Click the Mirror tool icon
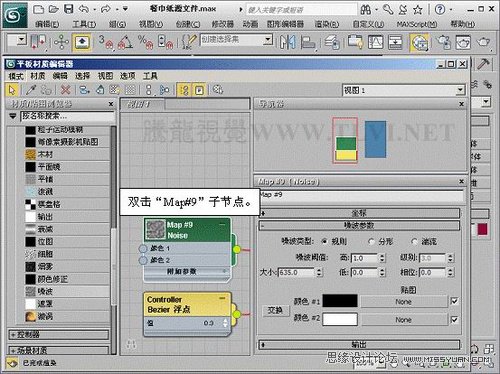The width and height of the screenshot is (500, 374). [x=287, y=42]
